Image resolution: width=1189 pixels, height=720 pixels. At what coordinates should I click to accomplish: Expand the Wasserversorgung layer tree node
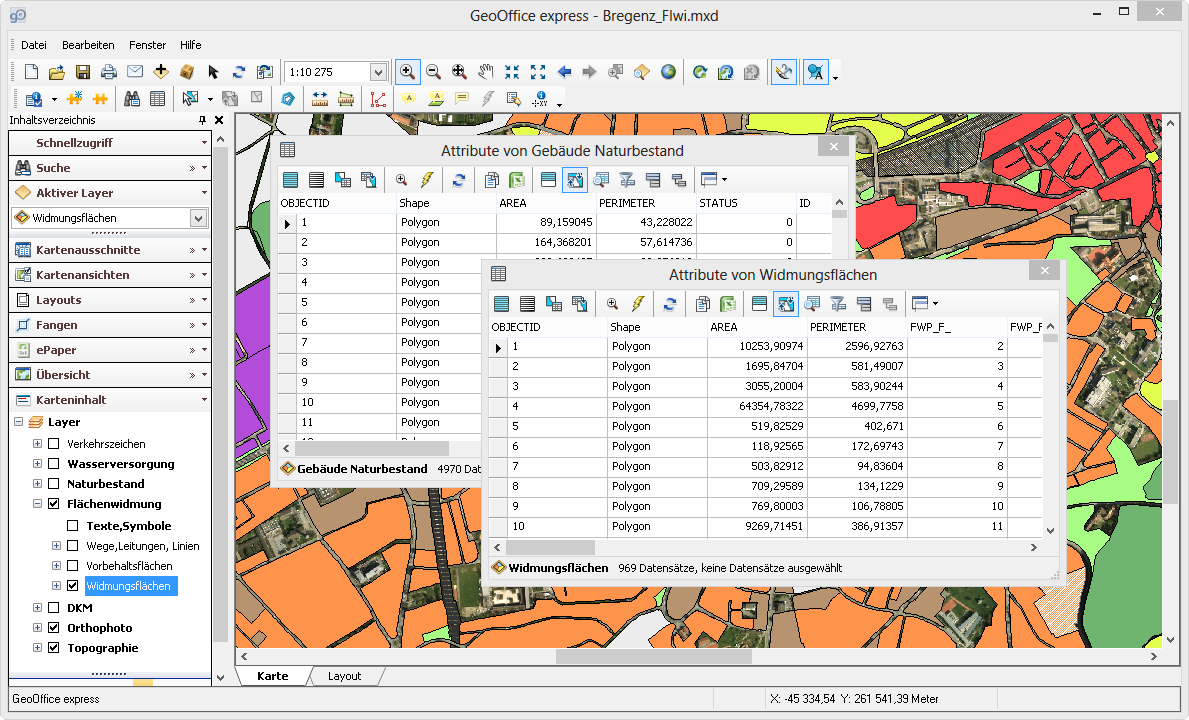[x=38, y=464]
